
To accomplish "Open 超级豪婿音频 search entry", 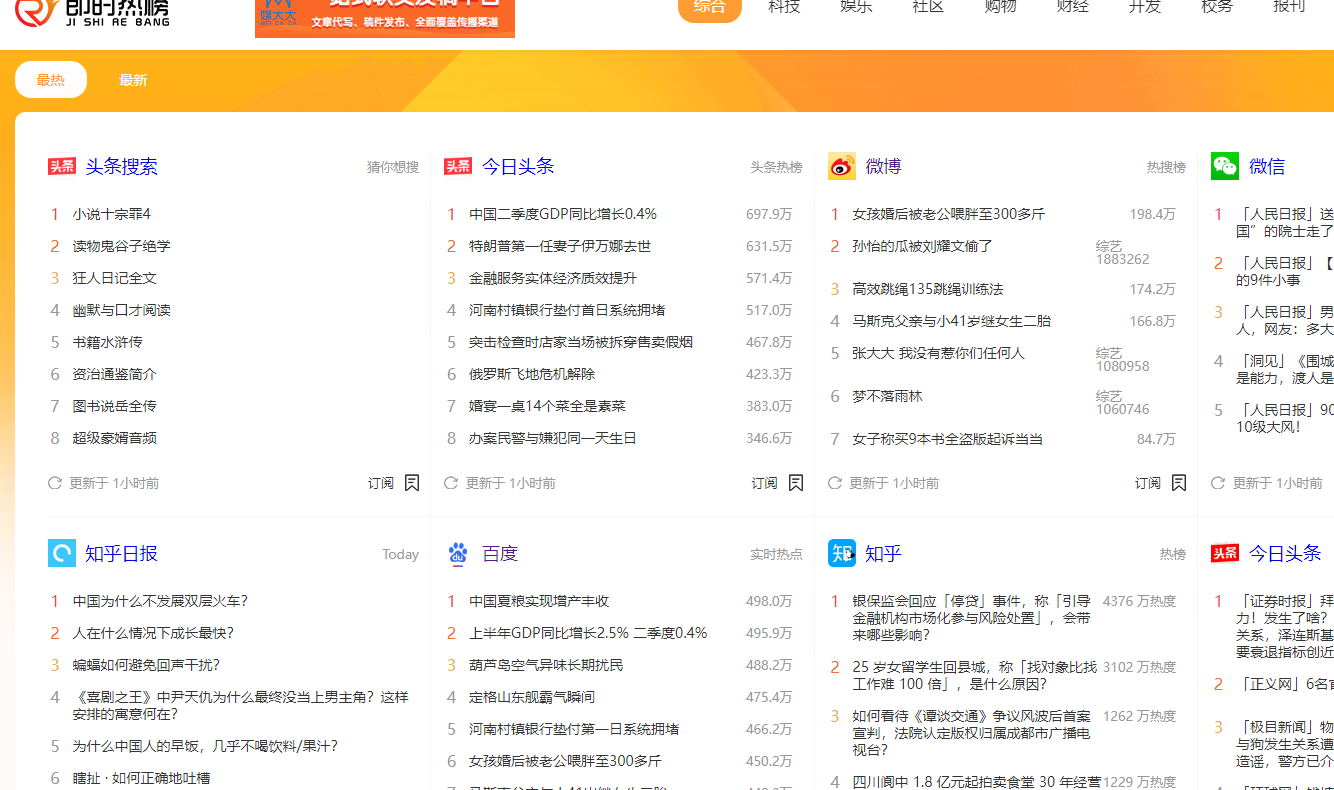I will [114, 438].
